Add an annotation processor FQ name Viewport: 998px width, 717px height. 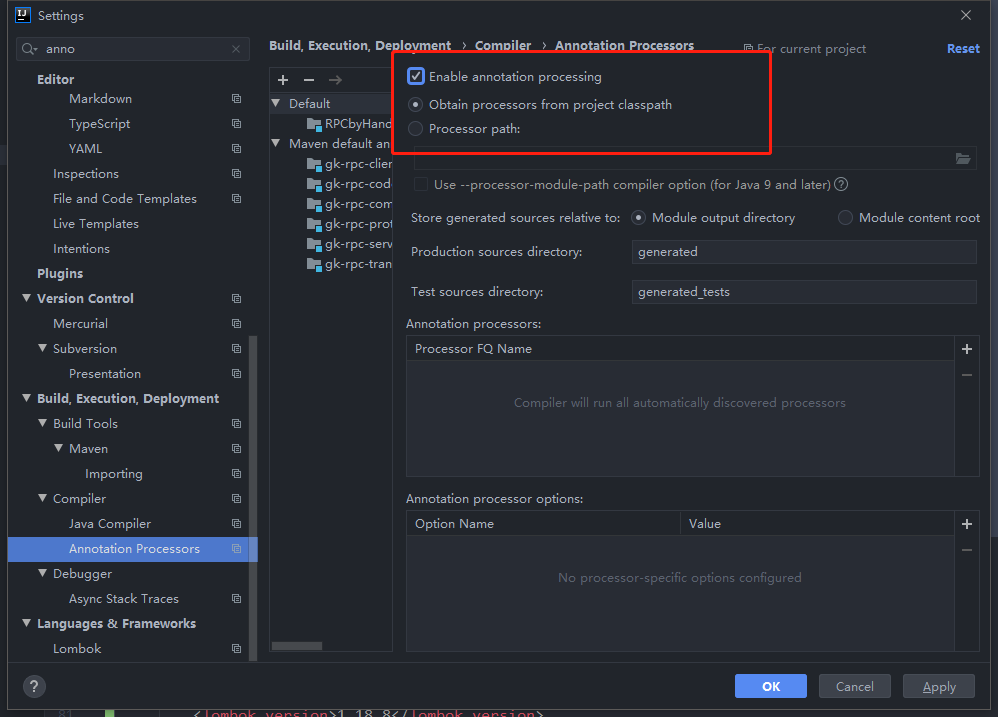click(x=967, y=349)
